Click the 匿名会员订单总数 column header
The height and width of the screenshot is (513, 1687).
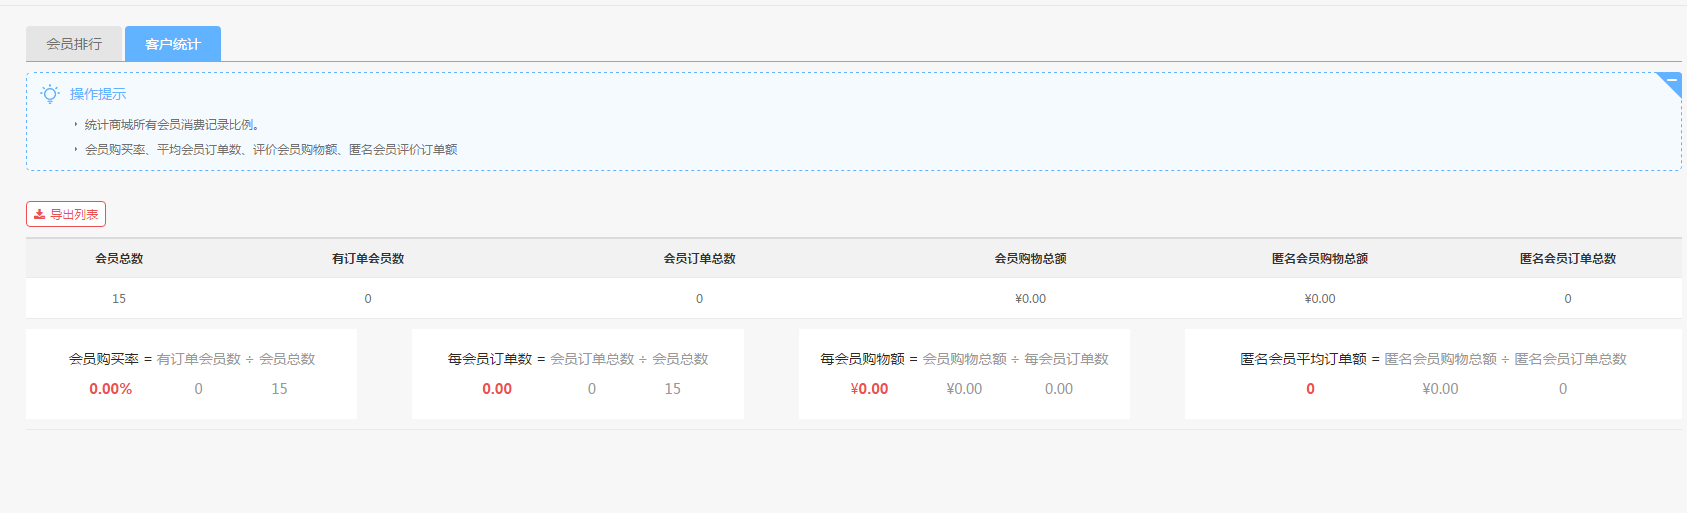1568,259
